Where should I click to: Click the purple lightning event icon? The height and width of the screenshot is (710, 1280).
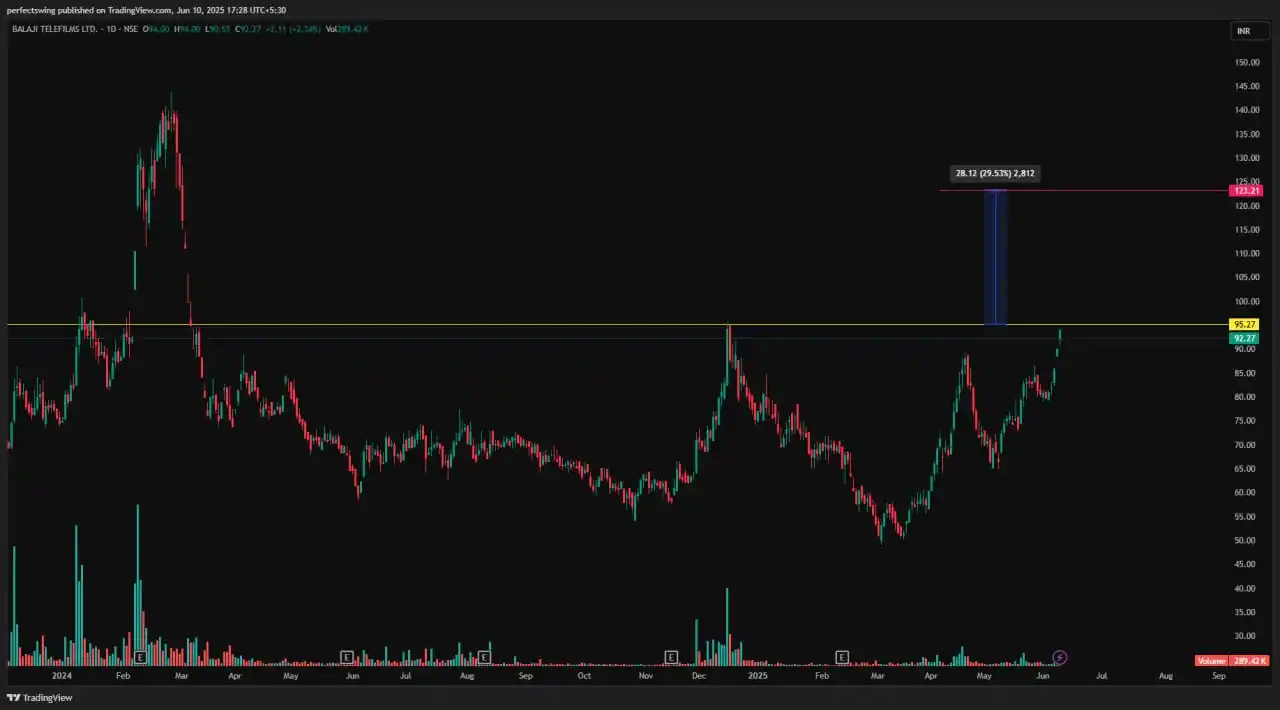point(1060,657)
